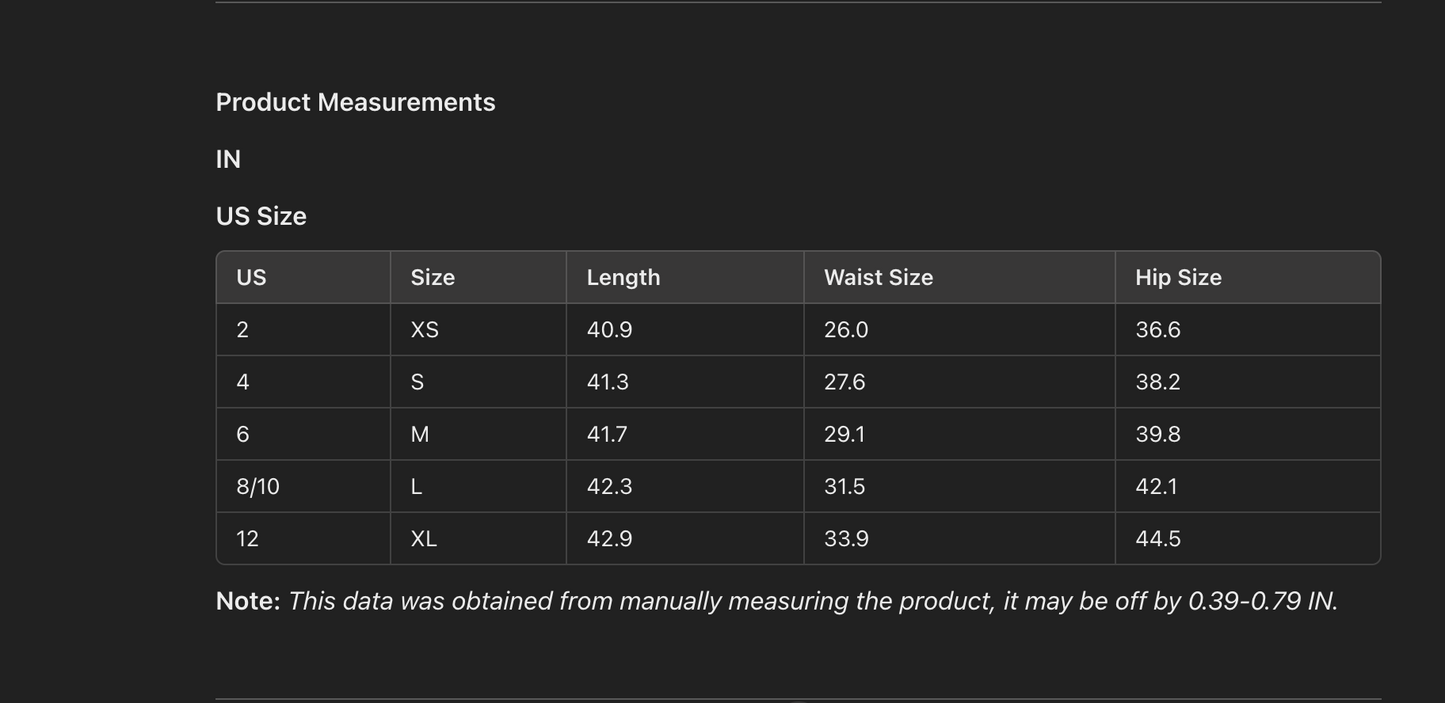Click the US Size heading above the table

point(261,216)
